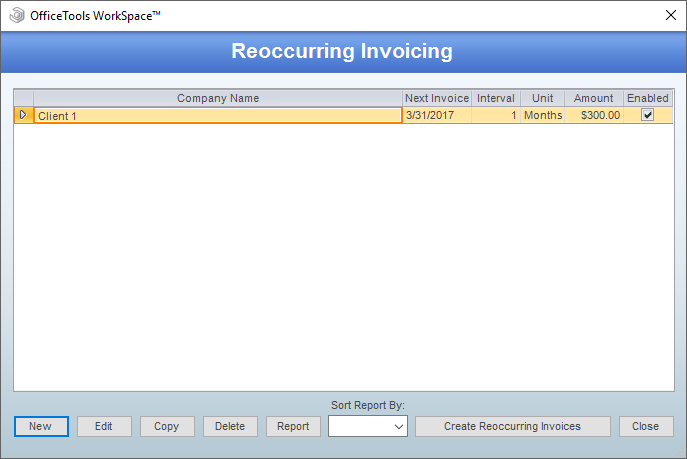
Task: Click the Amount column header
Action: click(594, 98)
